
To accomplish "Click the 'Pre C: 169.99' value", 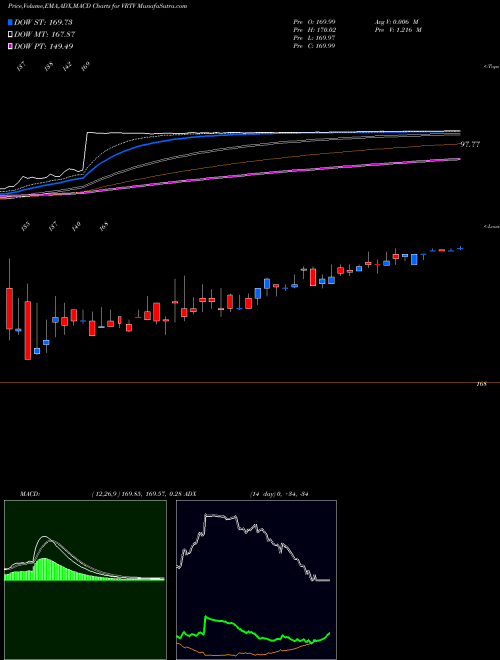I will 314,46.
